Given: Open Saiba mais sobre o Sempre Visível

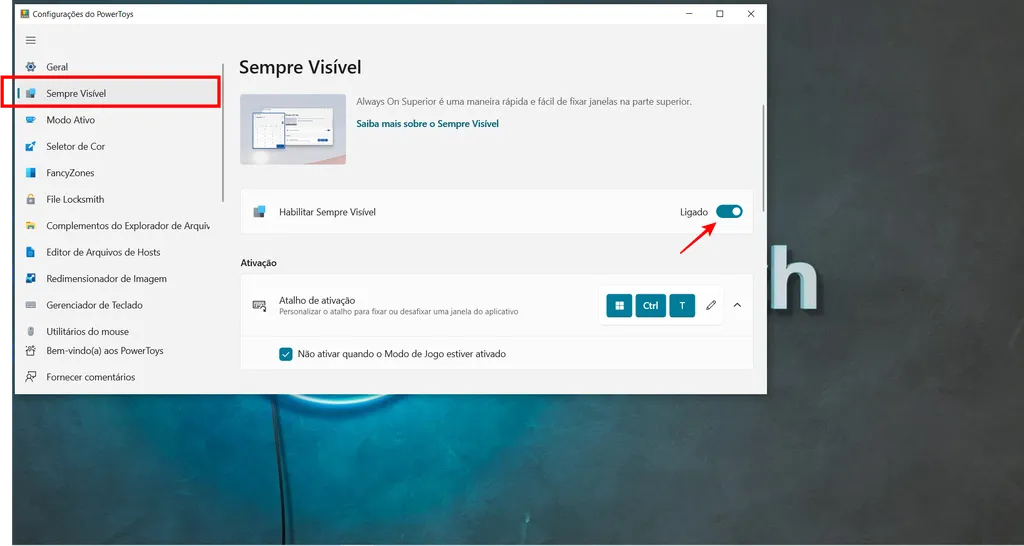Looking at the screenshot, I should 427,124.
